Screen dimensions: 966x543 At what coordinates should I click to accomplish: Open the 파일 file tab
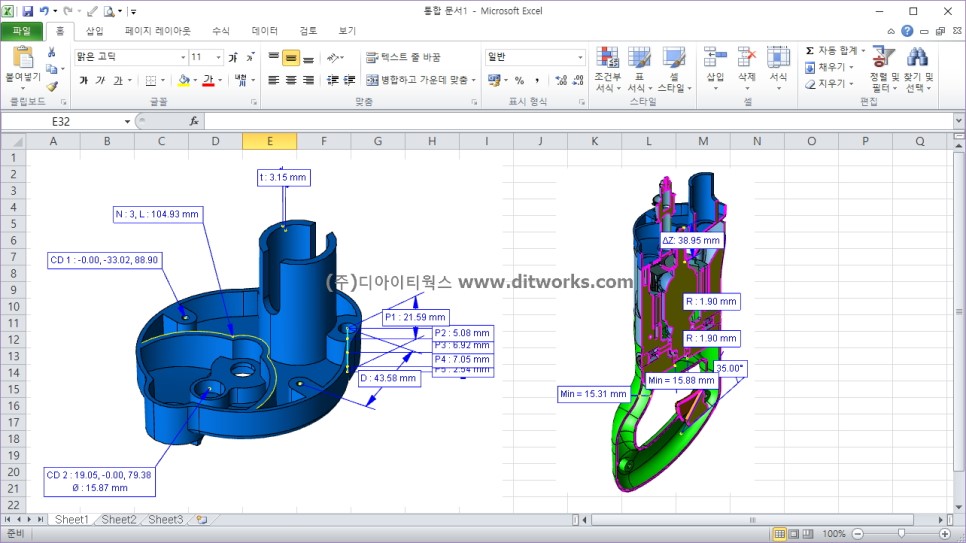pyautogui.click(x=22, y=31)
